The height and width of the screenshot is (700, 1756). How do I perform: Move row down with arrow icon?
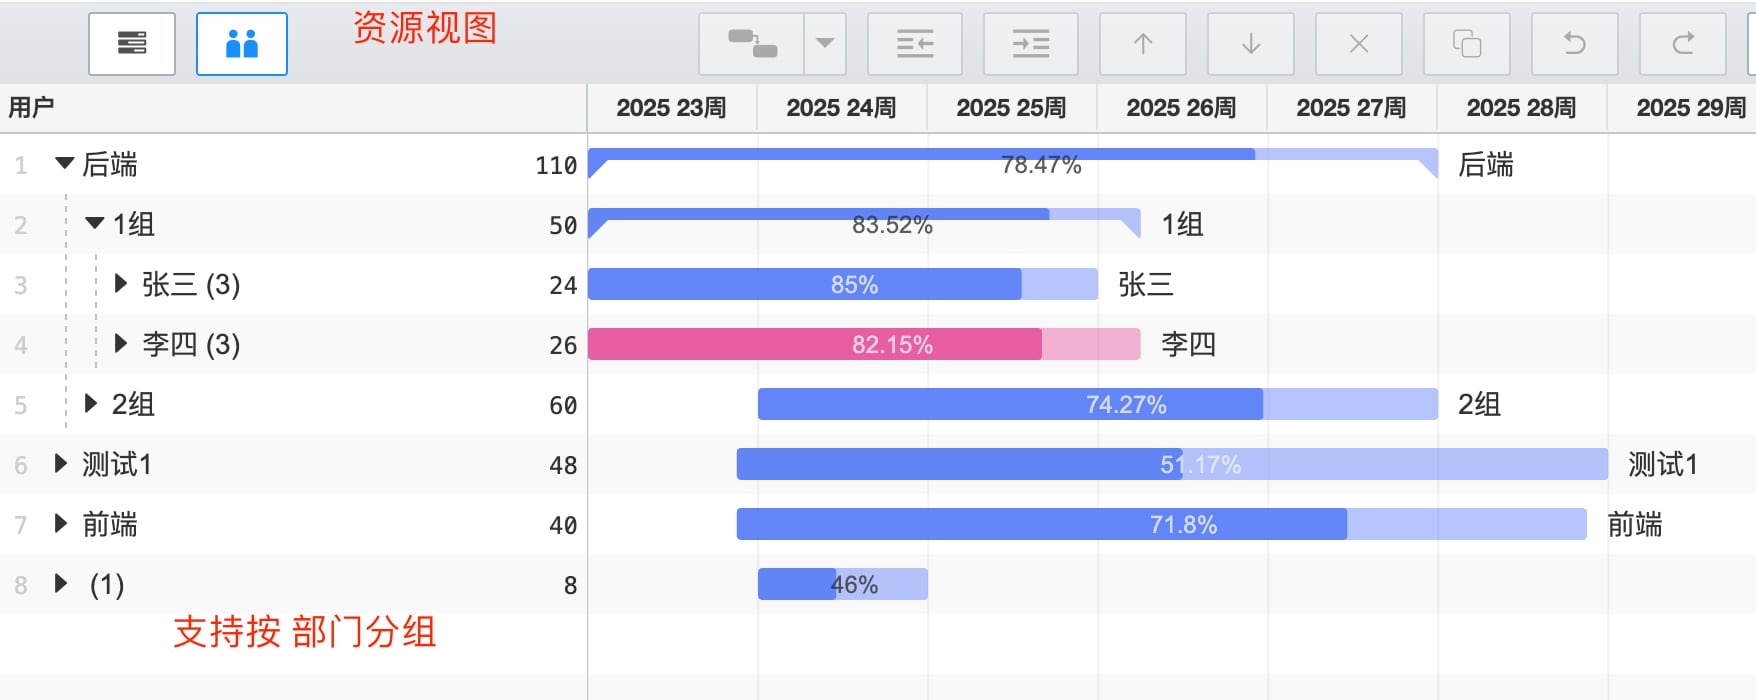pos(1251,44)
